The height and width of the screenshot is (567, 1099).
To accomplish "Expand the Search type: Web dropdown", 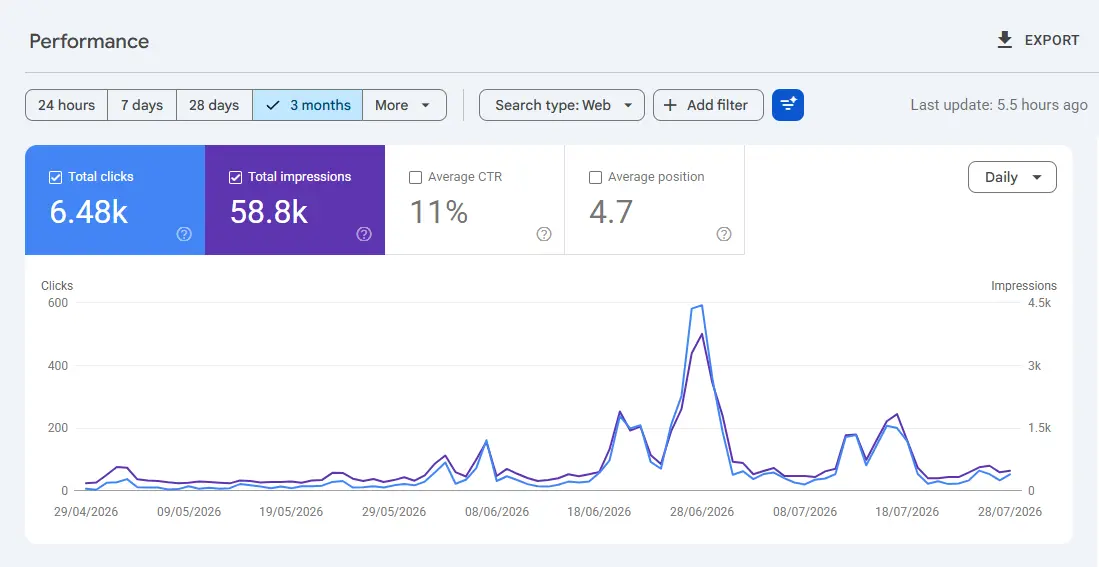I will [x=561, y=105].
